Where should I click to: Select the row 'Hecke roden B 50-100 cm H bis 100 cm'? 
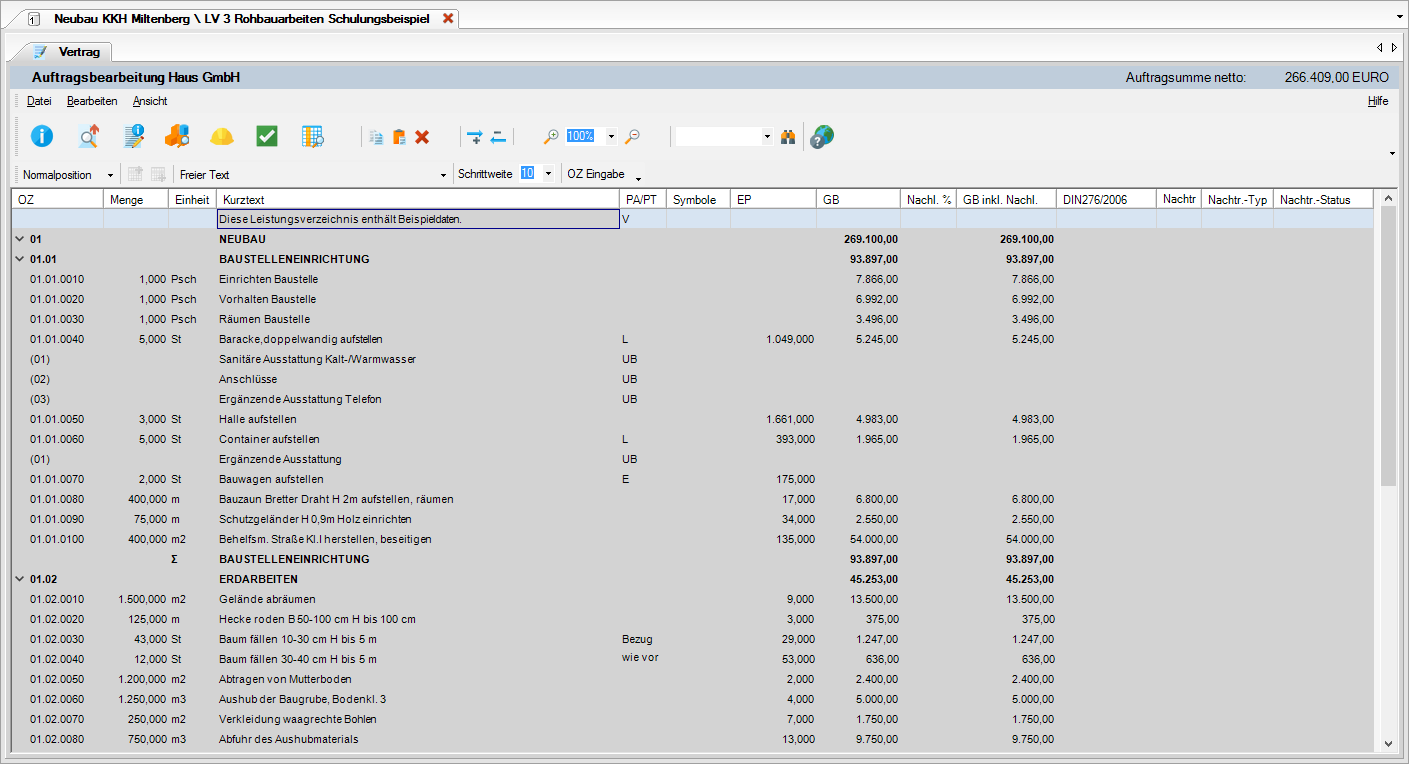pos(694,619)
